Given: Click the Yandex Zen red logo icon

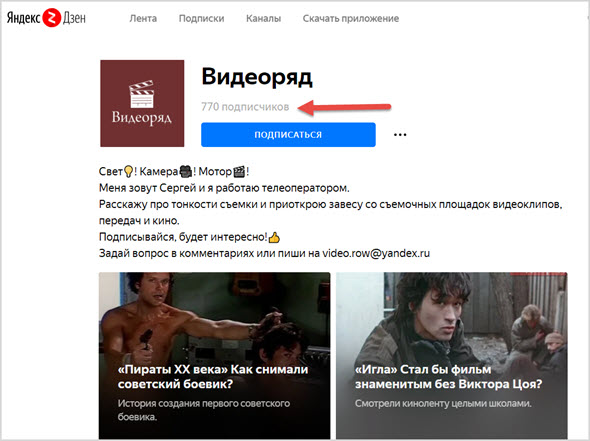Looking at the screenshot, I should 51,18.
